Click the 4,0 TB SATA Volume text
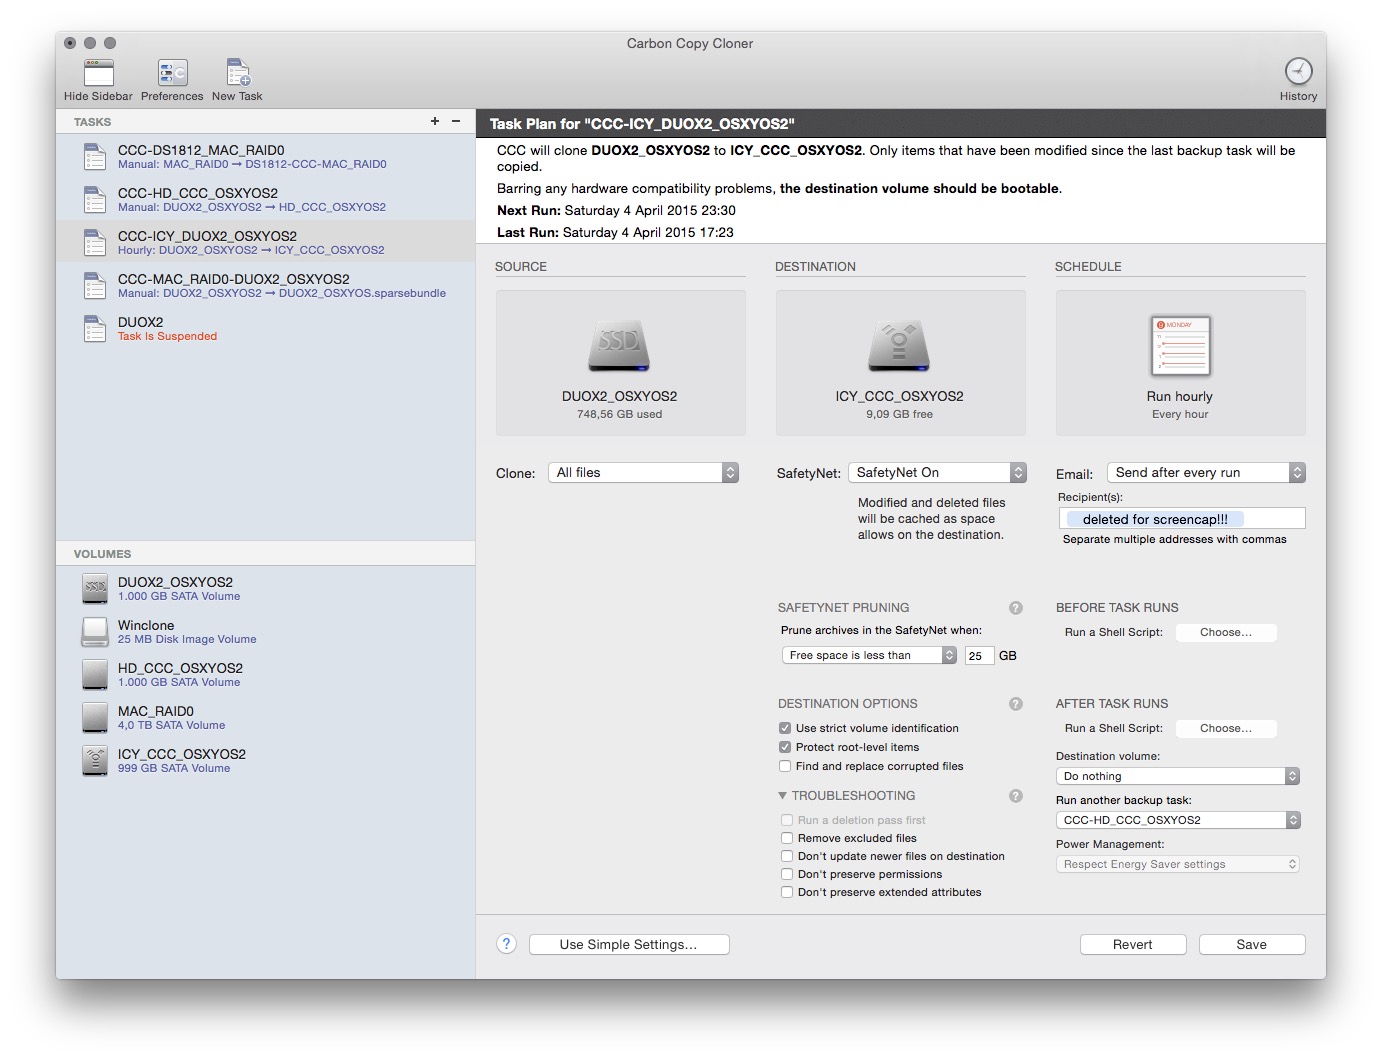1382x1059 pixels. pos(171,725)
